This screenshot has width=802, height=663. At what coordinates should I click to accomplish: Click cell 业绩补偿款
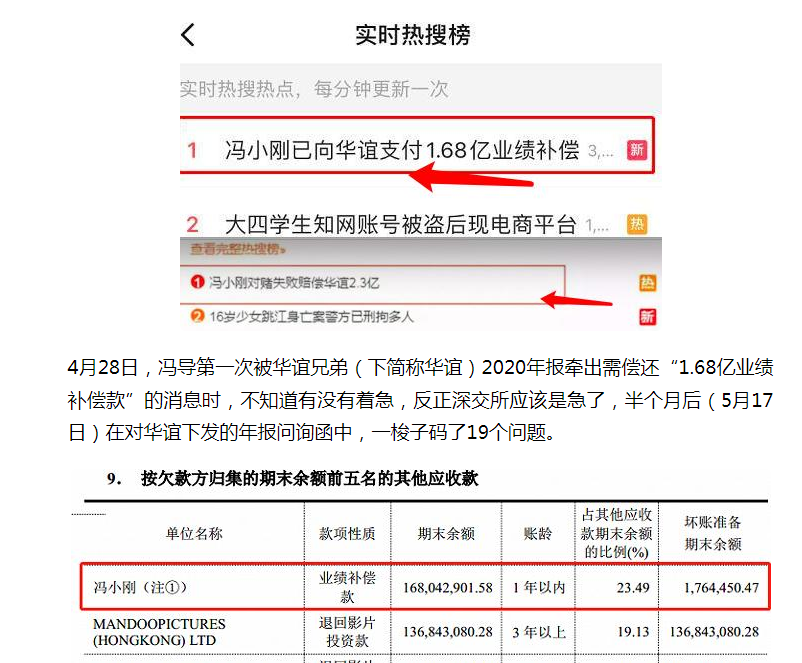pyautogui.click(x=347, y=587)
